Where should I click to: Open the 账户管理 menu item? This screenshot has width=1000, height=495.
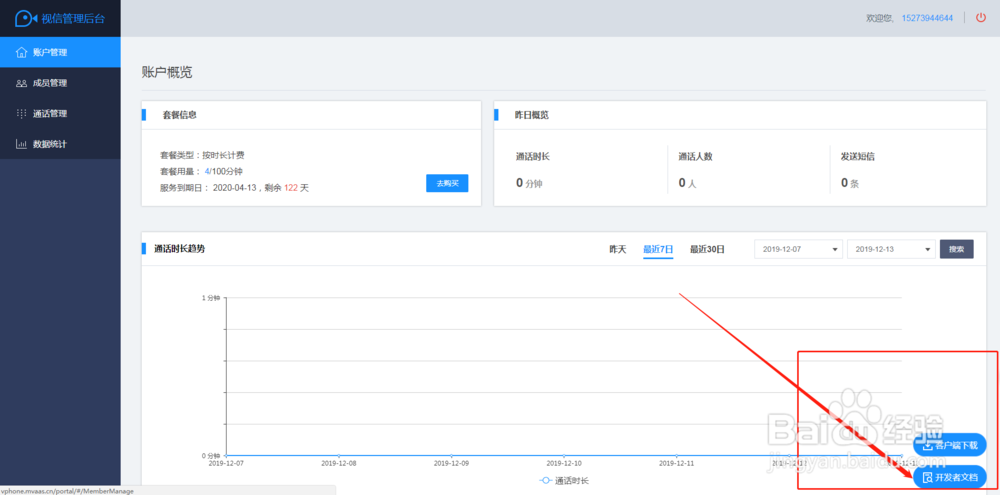click(x=60, y=52)
